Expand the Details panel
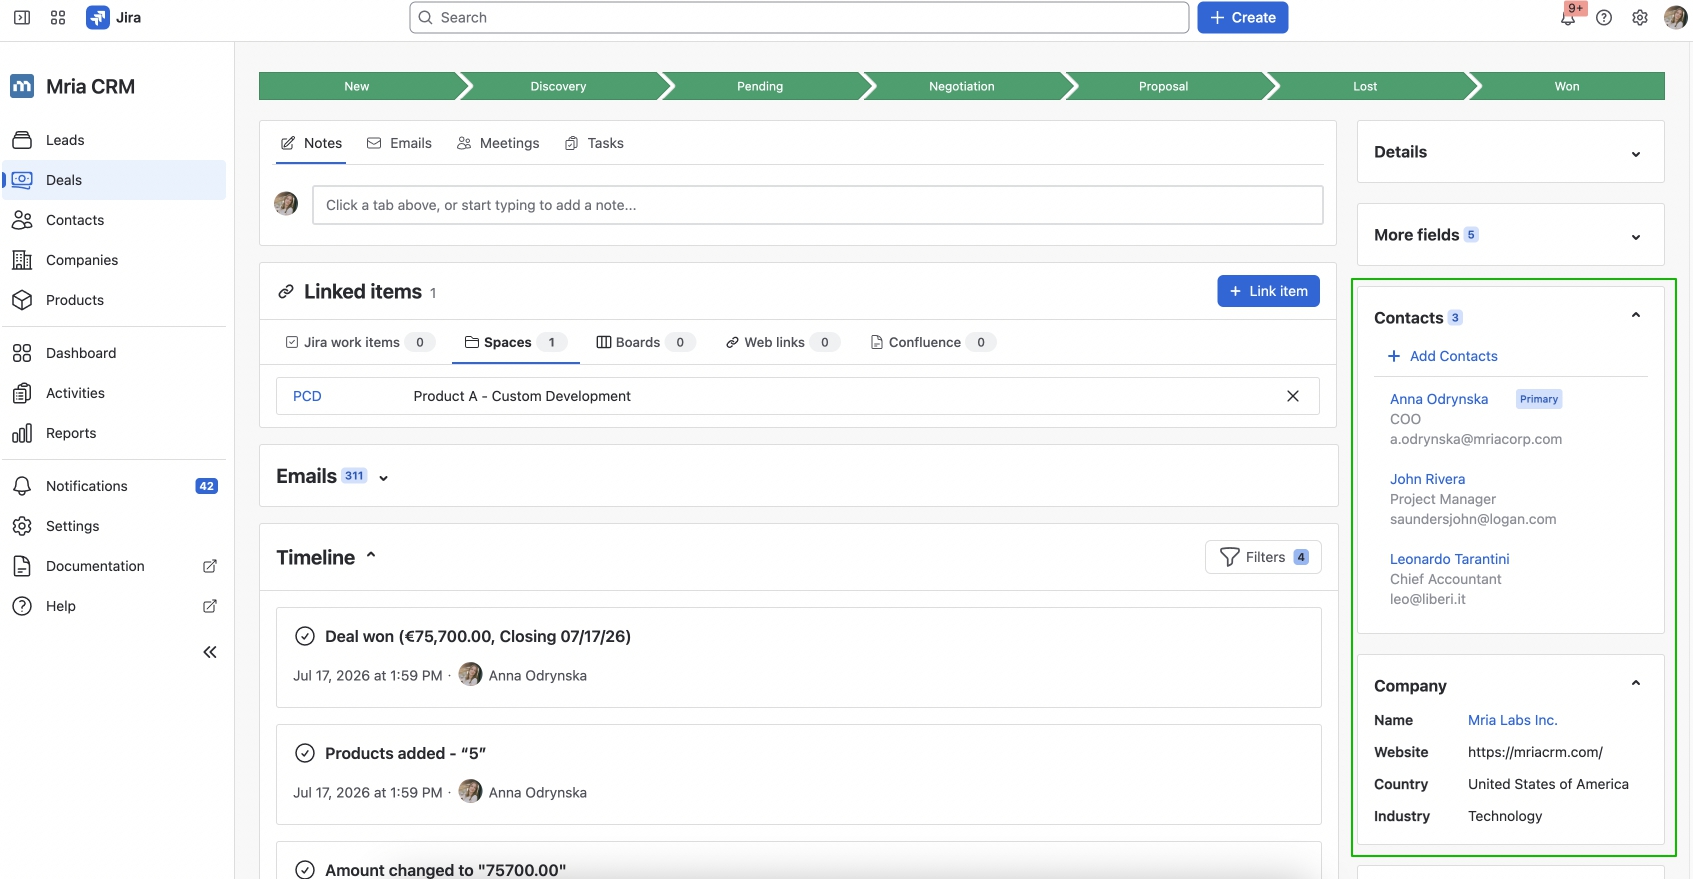1693x879 pixels. (x=1636, y=154)
